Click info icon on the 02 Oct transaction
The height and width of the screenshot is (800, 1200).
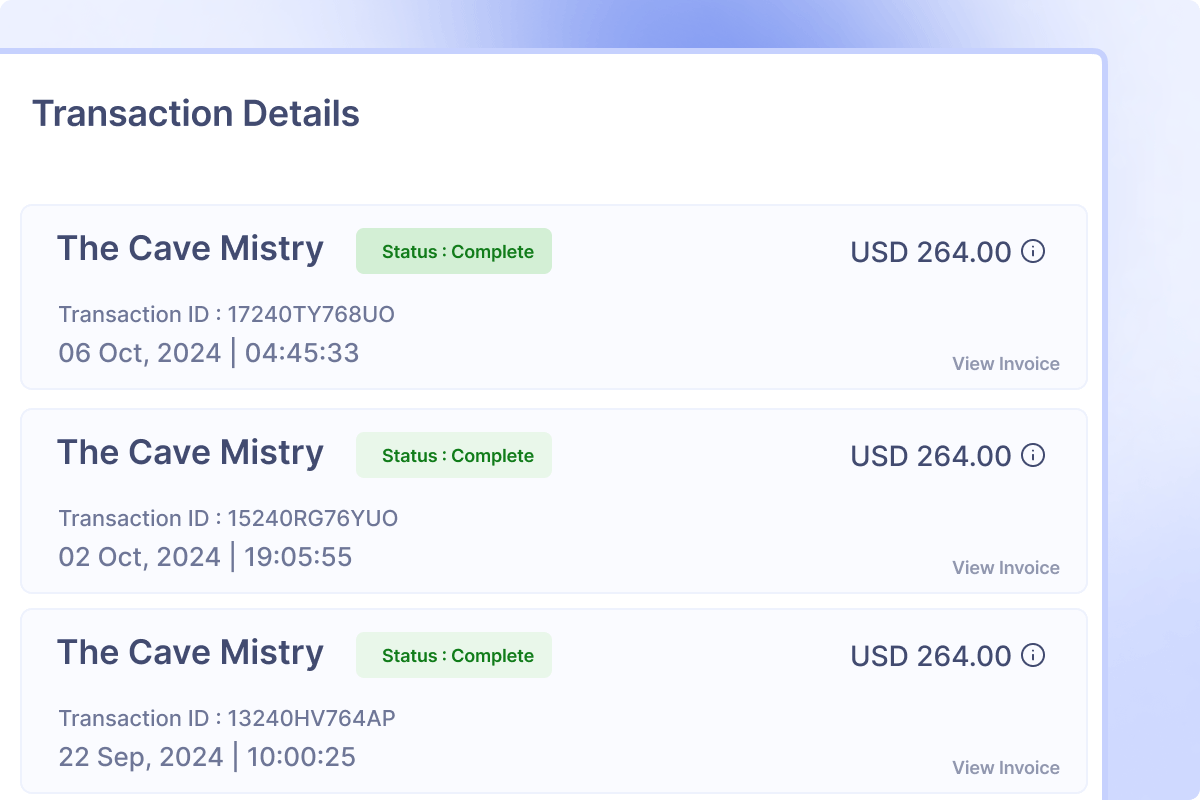[1033, 455]
